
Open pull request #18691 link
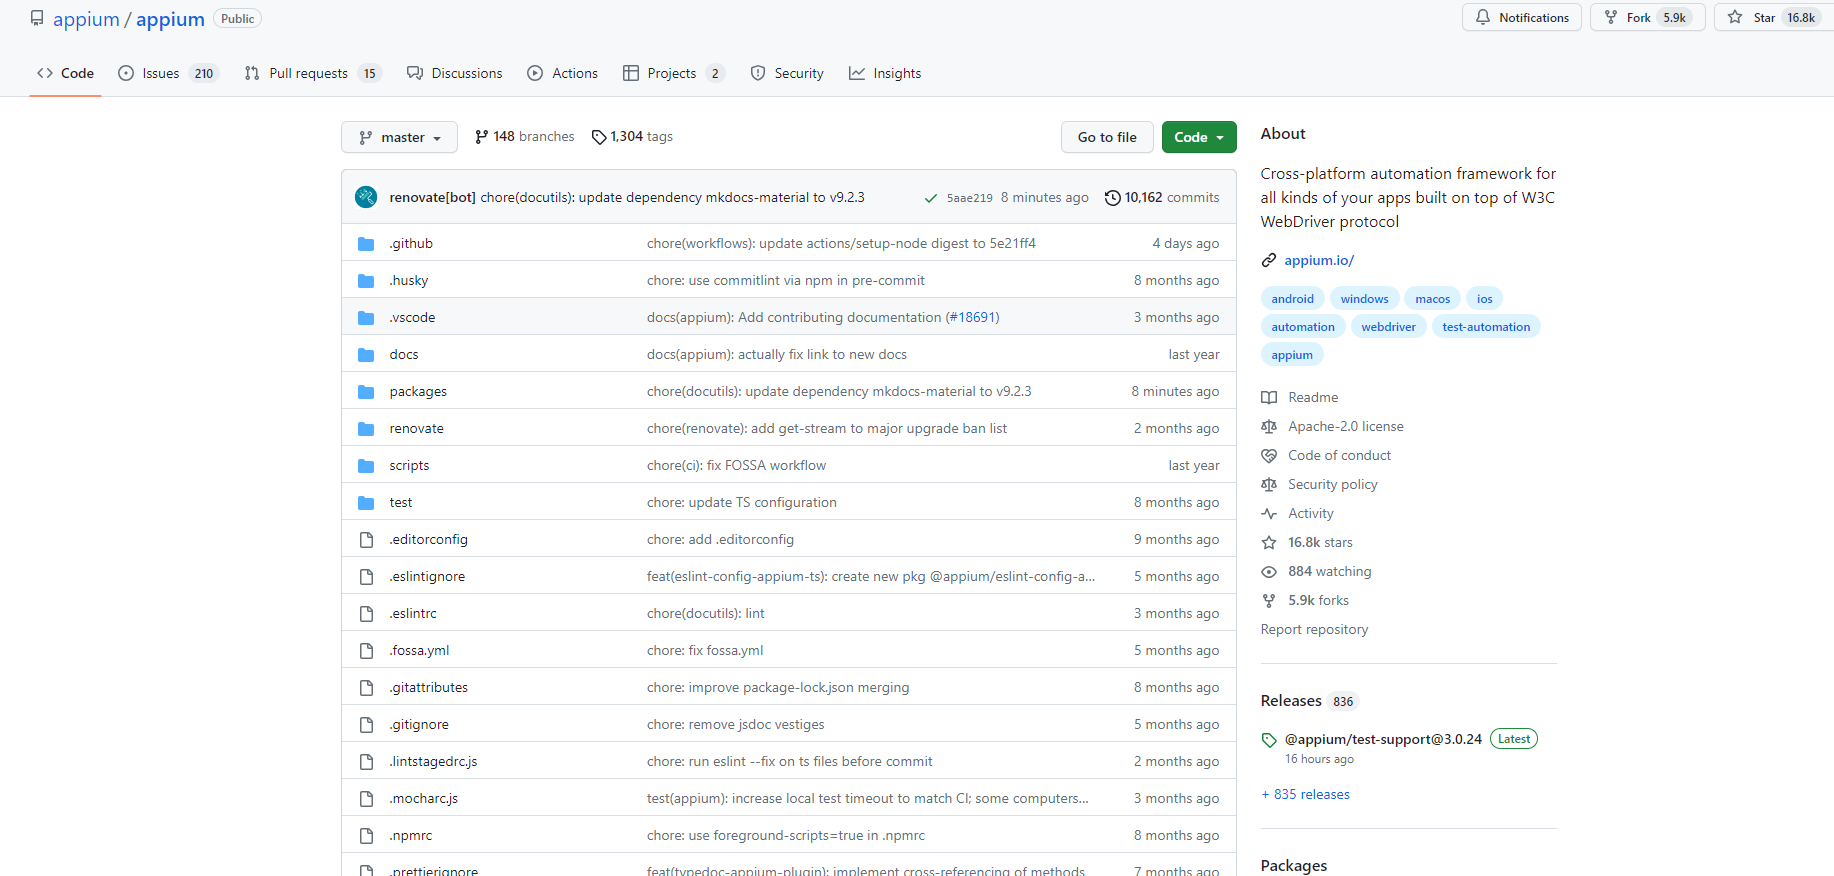click(972, 318)
